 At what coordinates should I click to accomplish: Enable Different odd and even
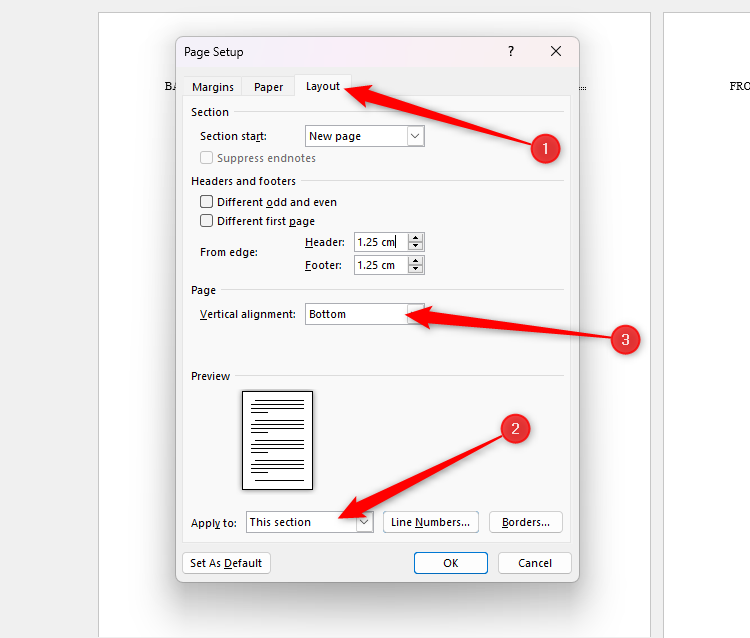[x=206, y=202]
